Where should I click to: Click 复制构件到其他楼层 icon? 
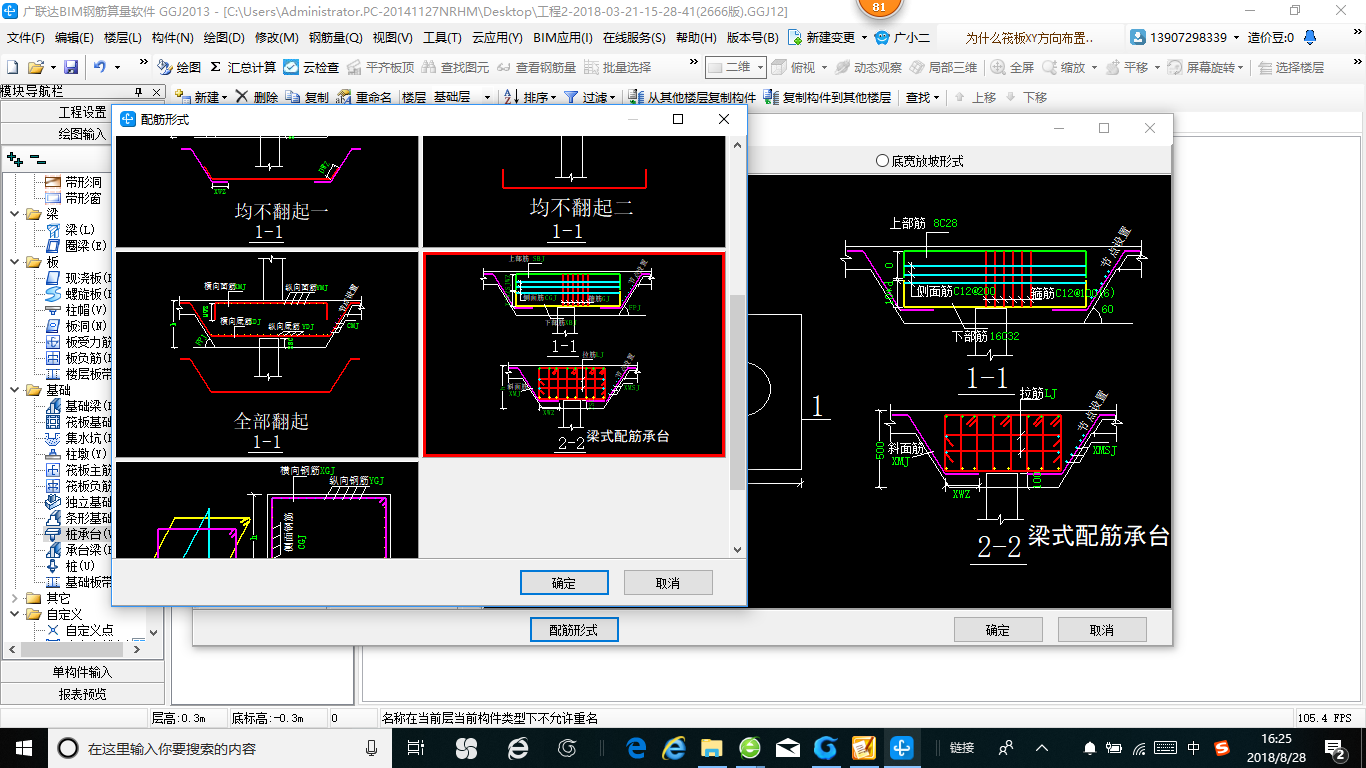[771, 97]
